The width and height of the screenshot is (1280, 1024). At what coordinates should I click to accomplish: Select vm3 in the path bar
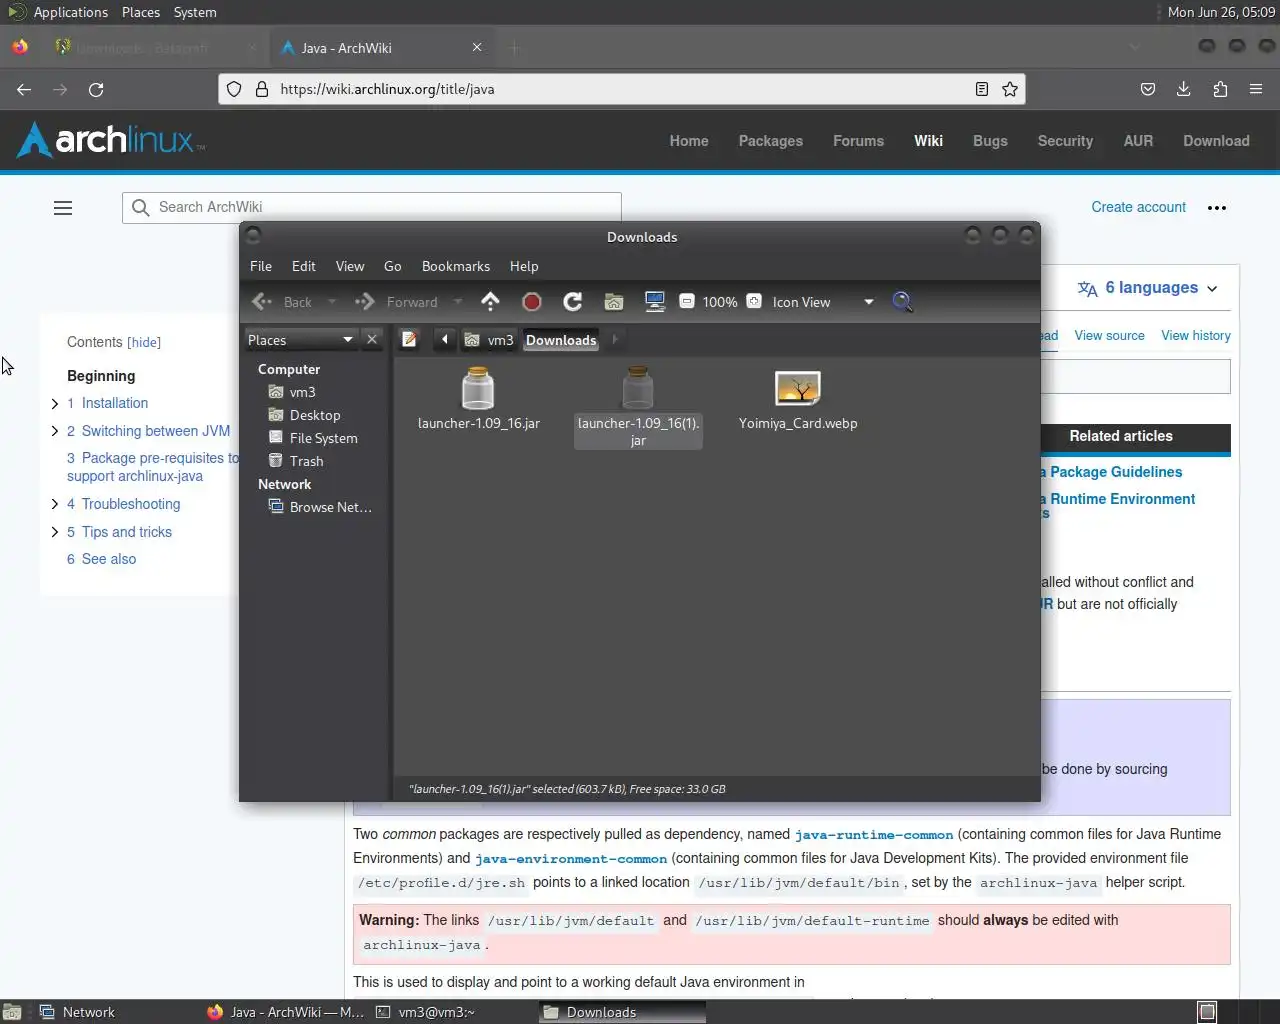489,339
